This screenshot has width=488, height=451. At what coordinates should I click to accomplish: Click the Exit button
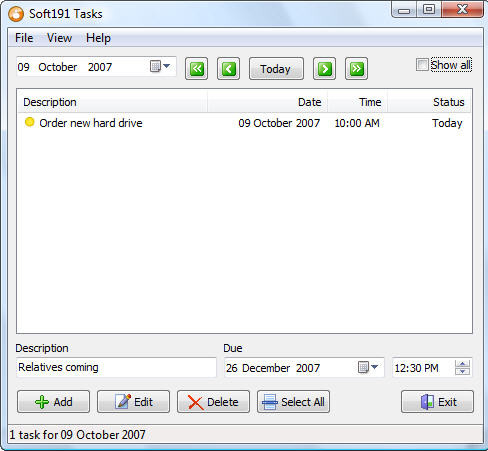[437, 402]
